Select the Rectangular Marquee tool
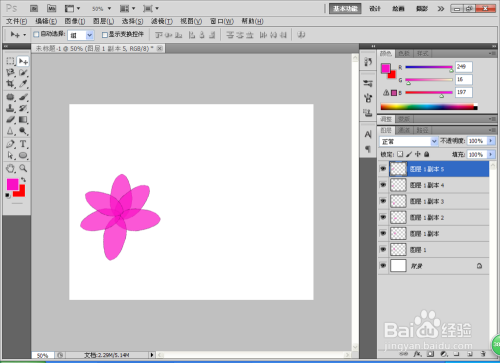Viewport: 500px width, 363px height. coord(10,61)
